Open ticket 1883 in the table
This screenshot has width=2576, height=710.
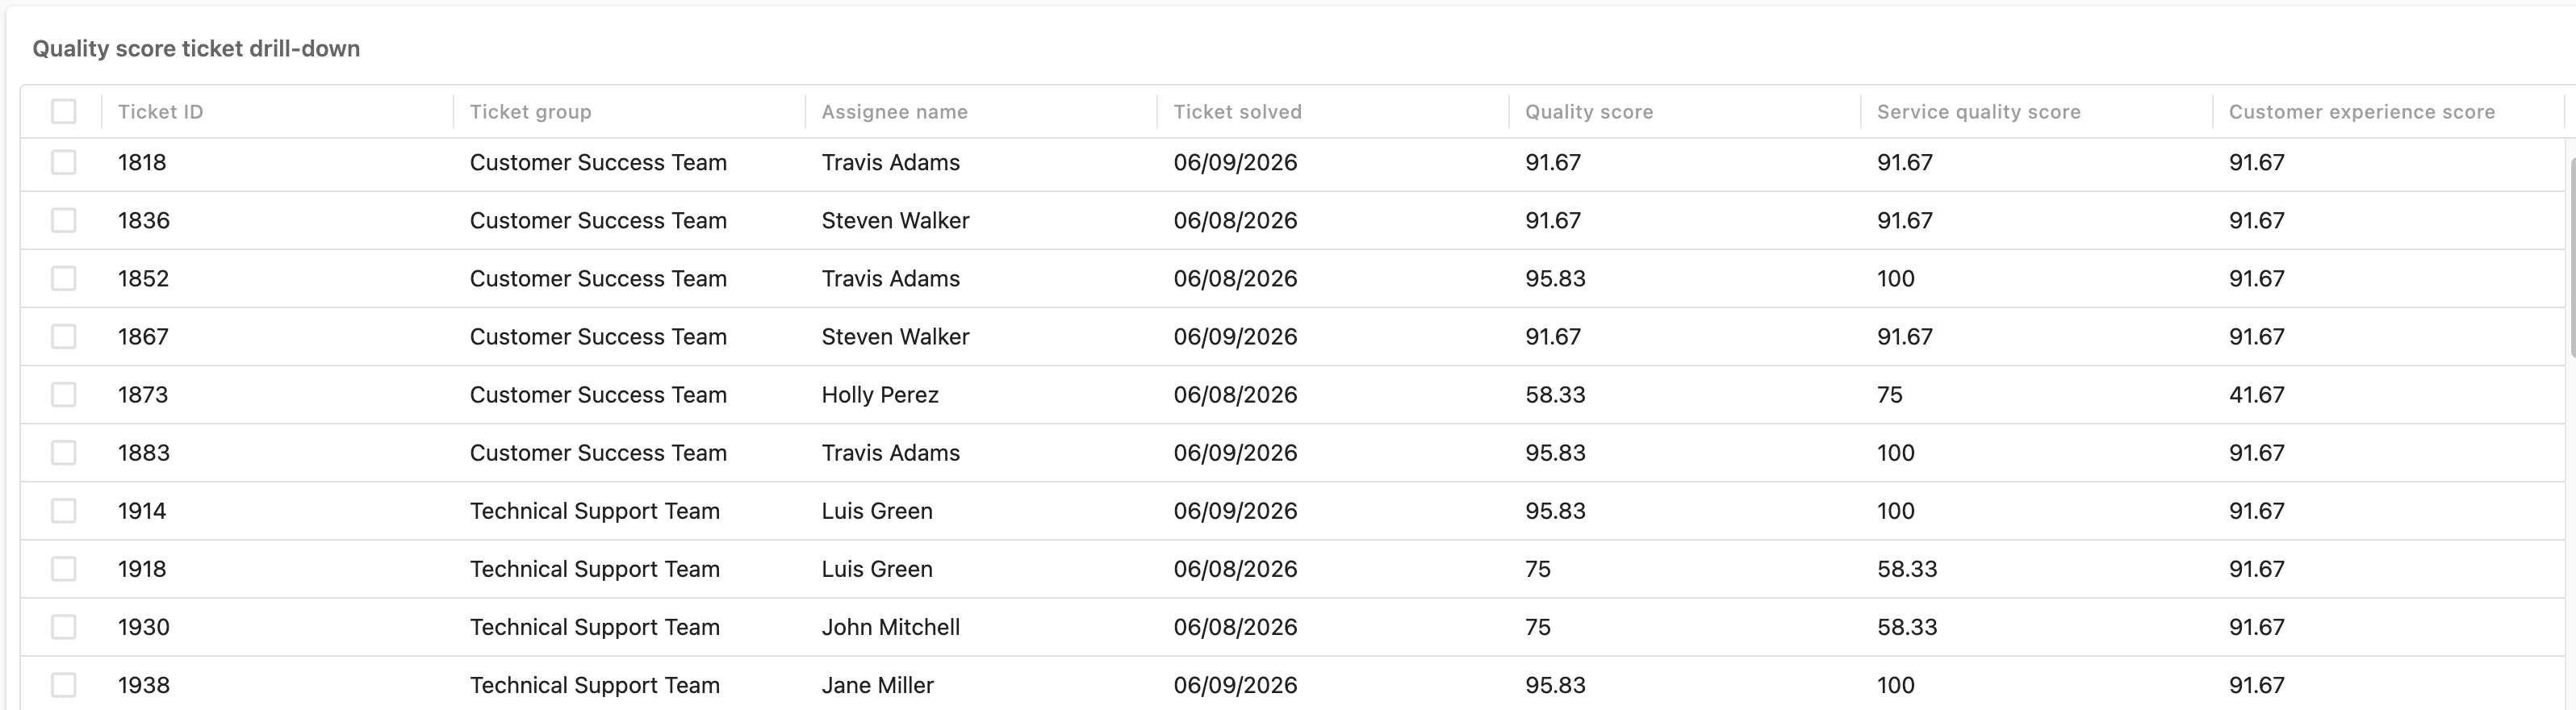coord(144,452)
